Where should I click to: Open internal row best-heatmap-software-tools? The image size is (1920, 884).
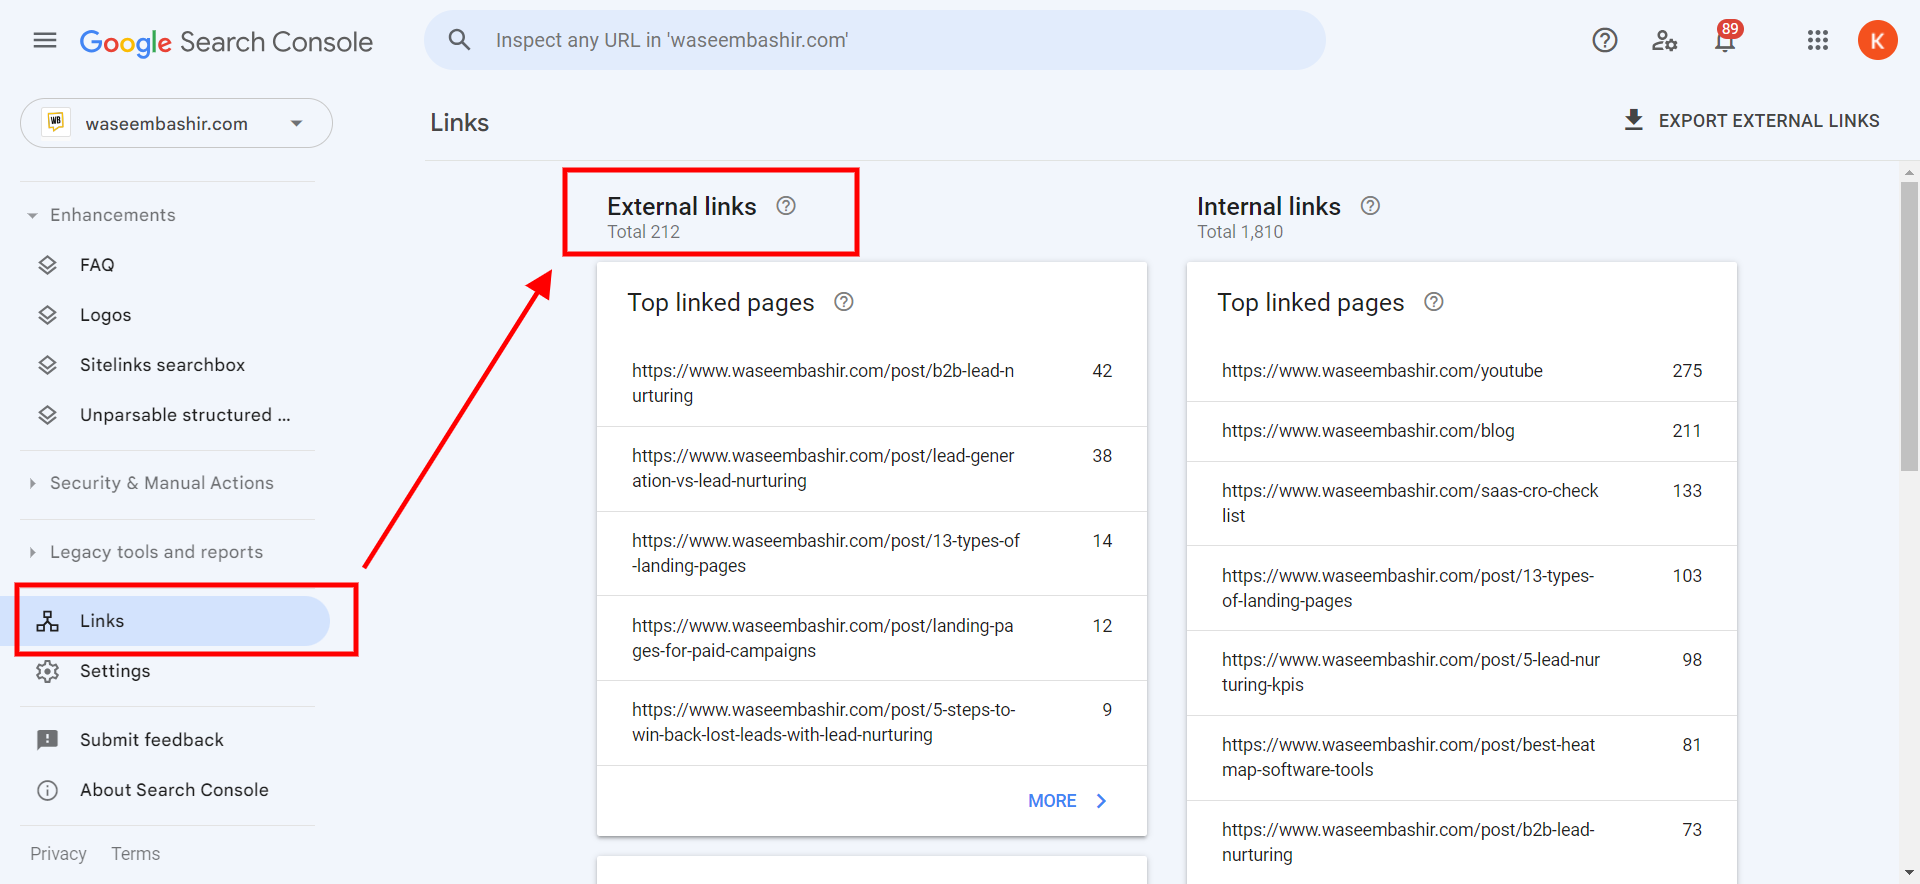coord(1462,758)
